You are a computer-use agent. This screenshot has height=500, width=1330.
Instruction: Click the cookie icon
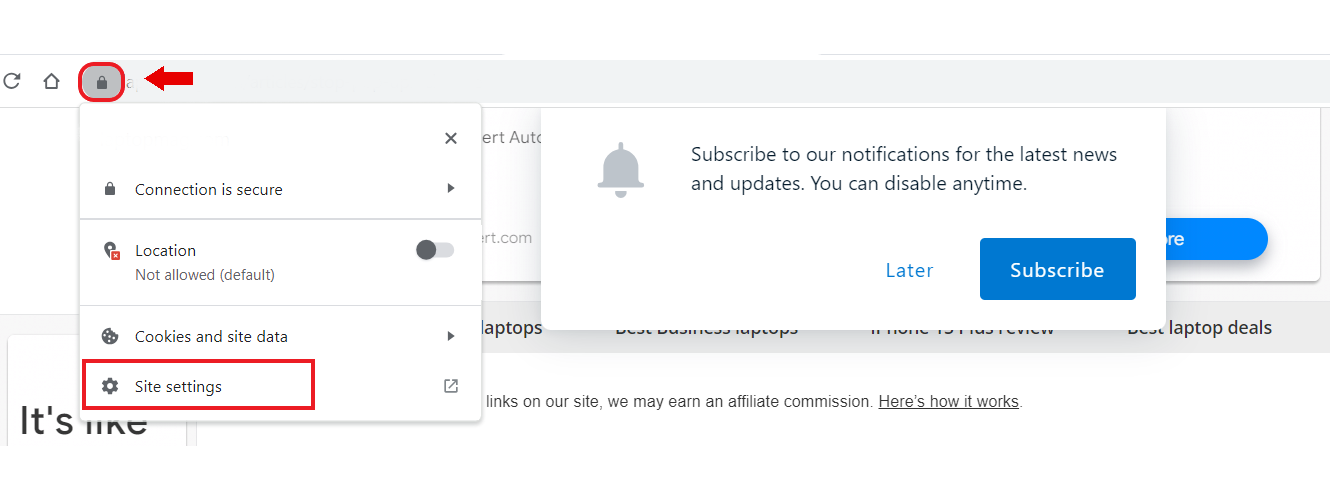click(x=111, y=336)
